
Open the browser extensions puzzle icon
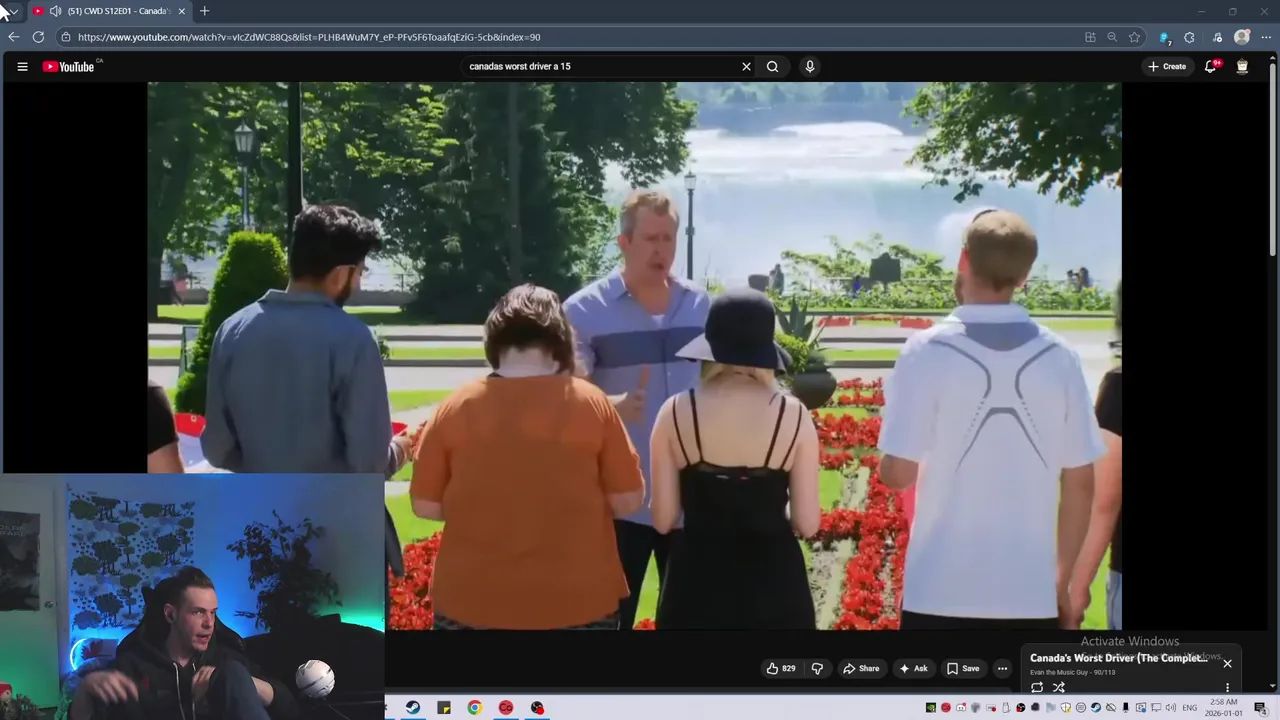pyautogui.click(x=1189, y=37)
